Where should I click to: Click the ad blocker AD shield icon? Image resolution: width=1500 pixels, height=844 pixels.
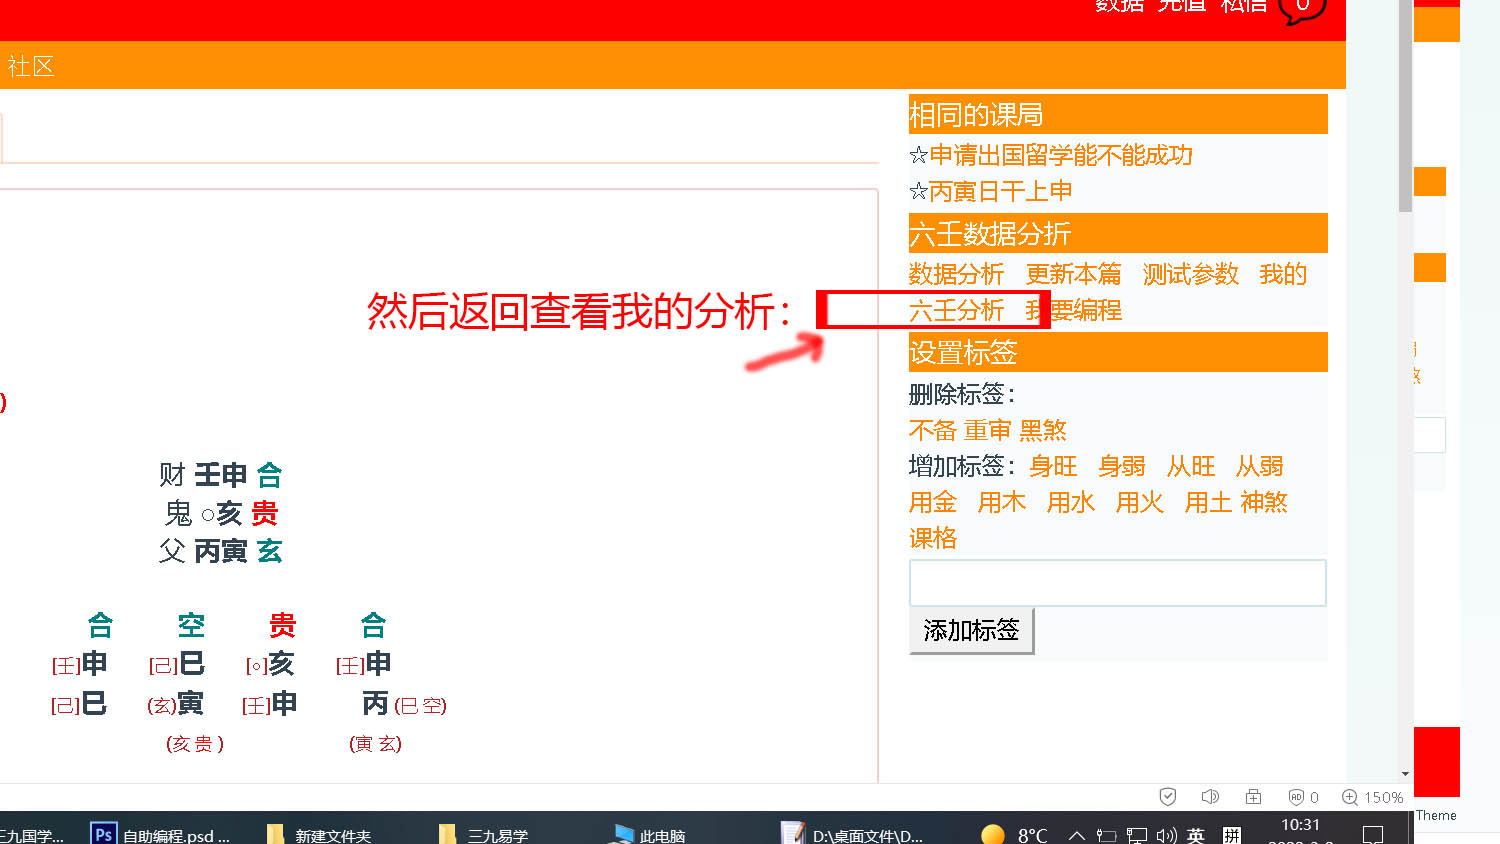click(1297, 797)
